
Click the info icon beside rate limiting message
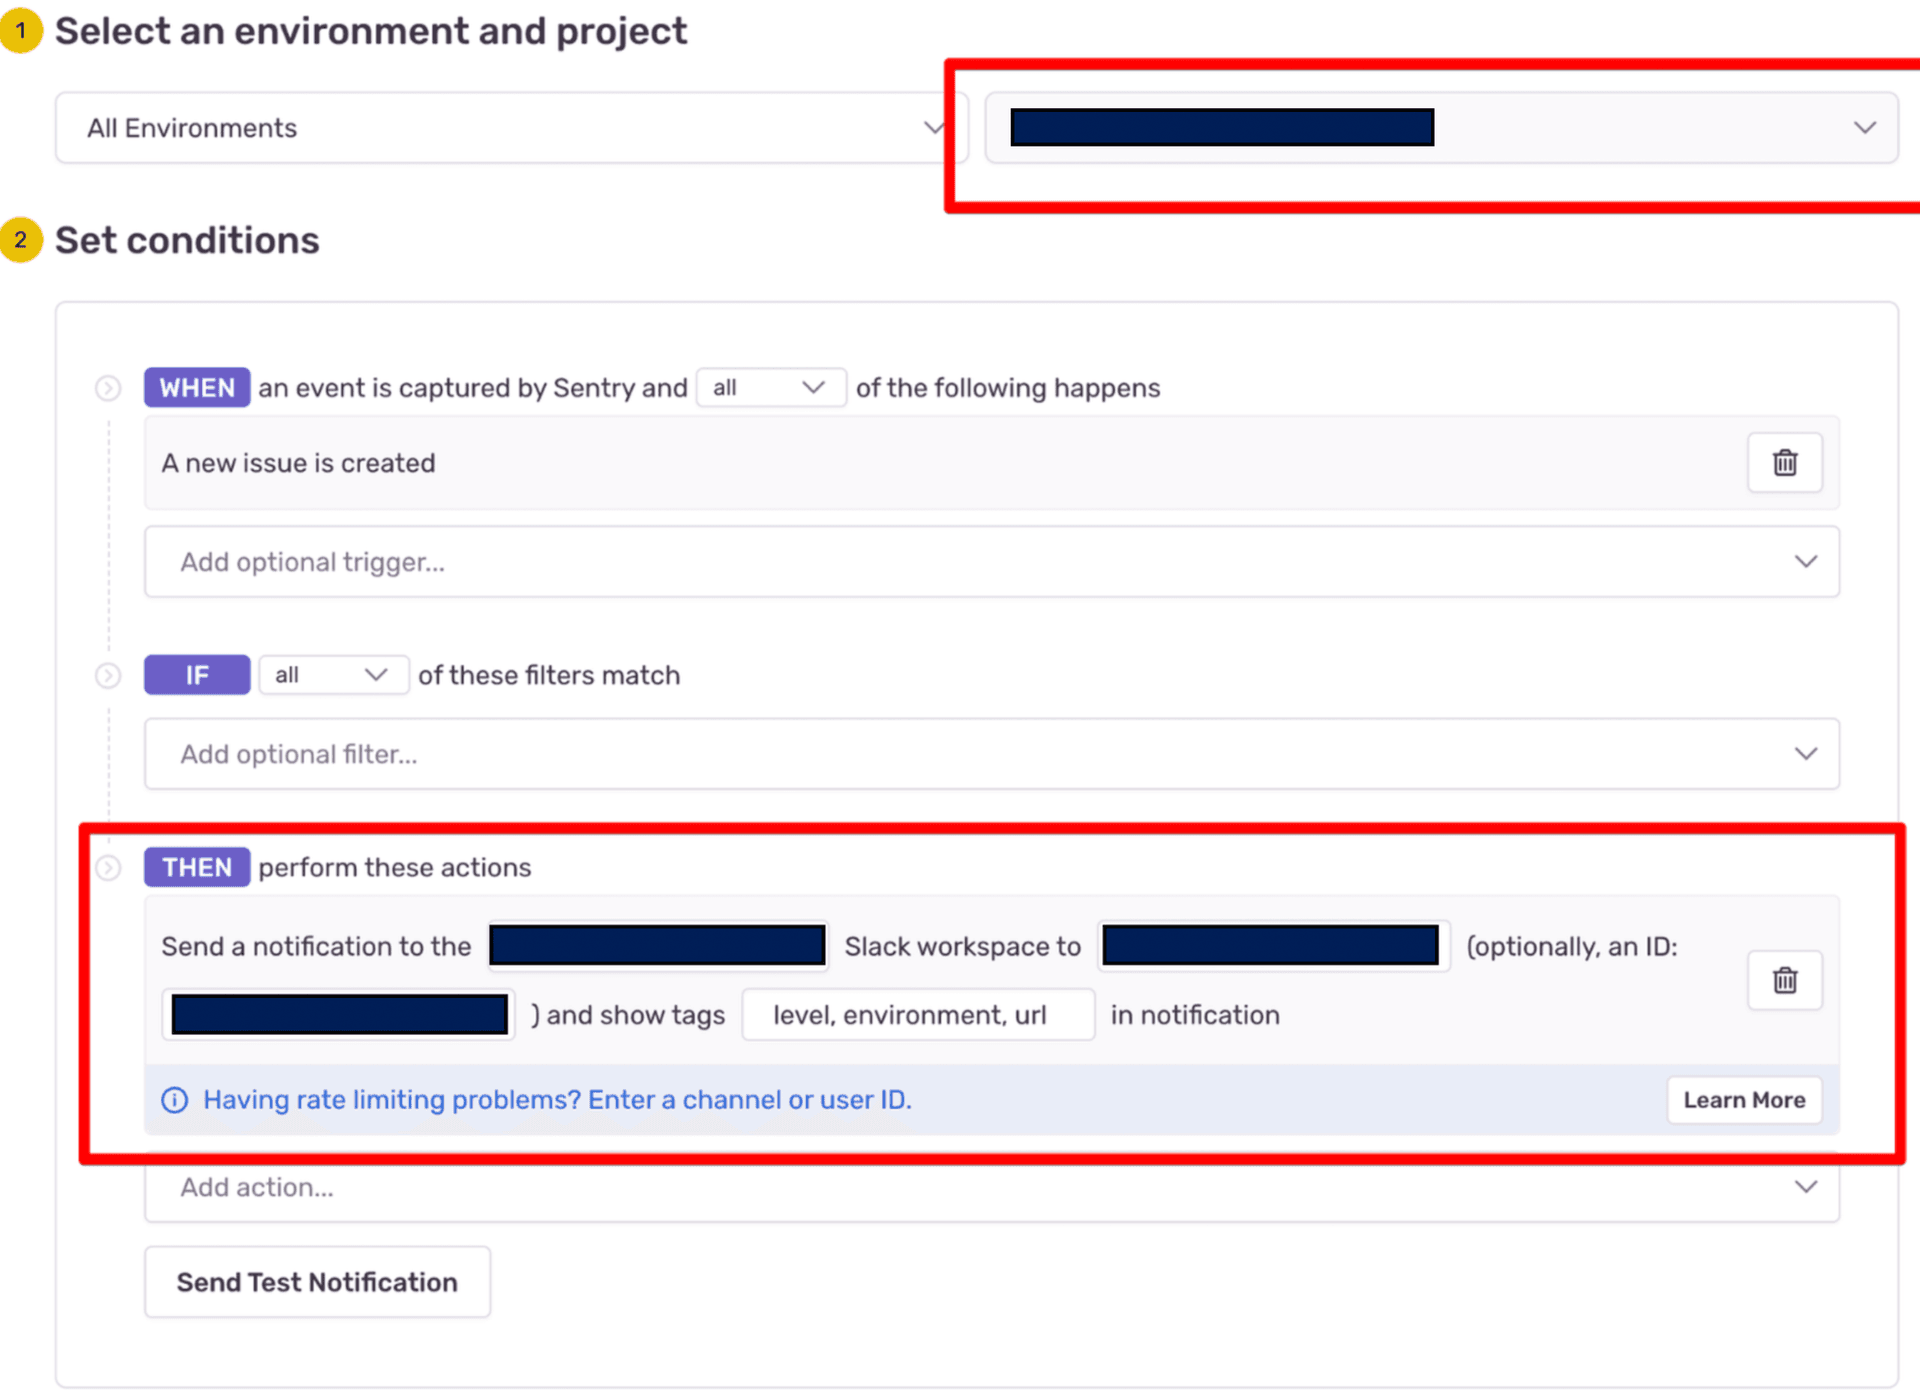coord(175,1100)
